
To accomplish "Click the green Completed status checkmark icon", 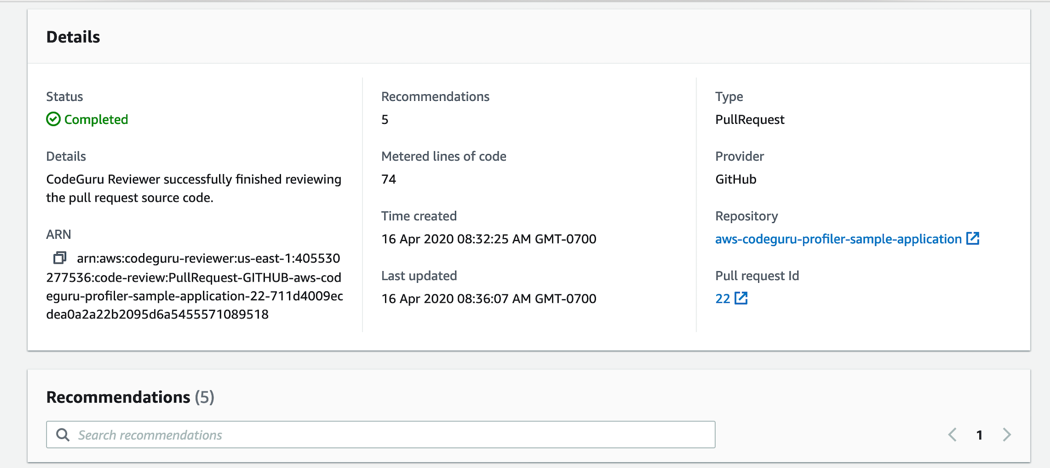I will (x=54, y=119).
